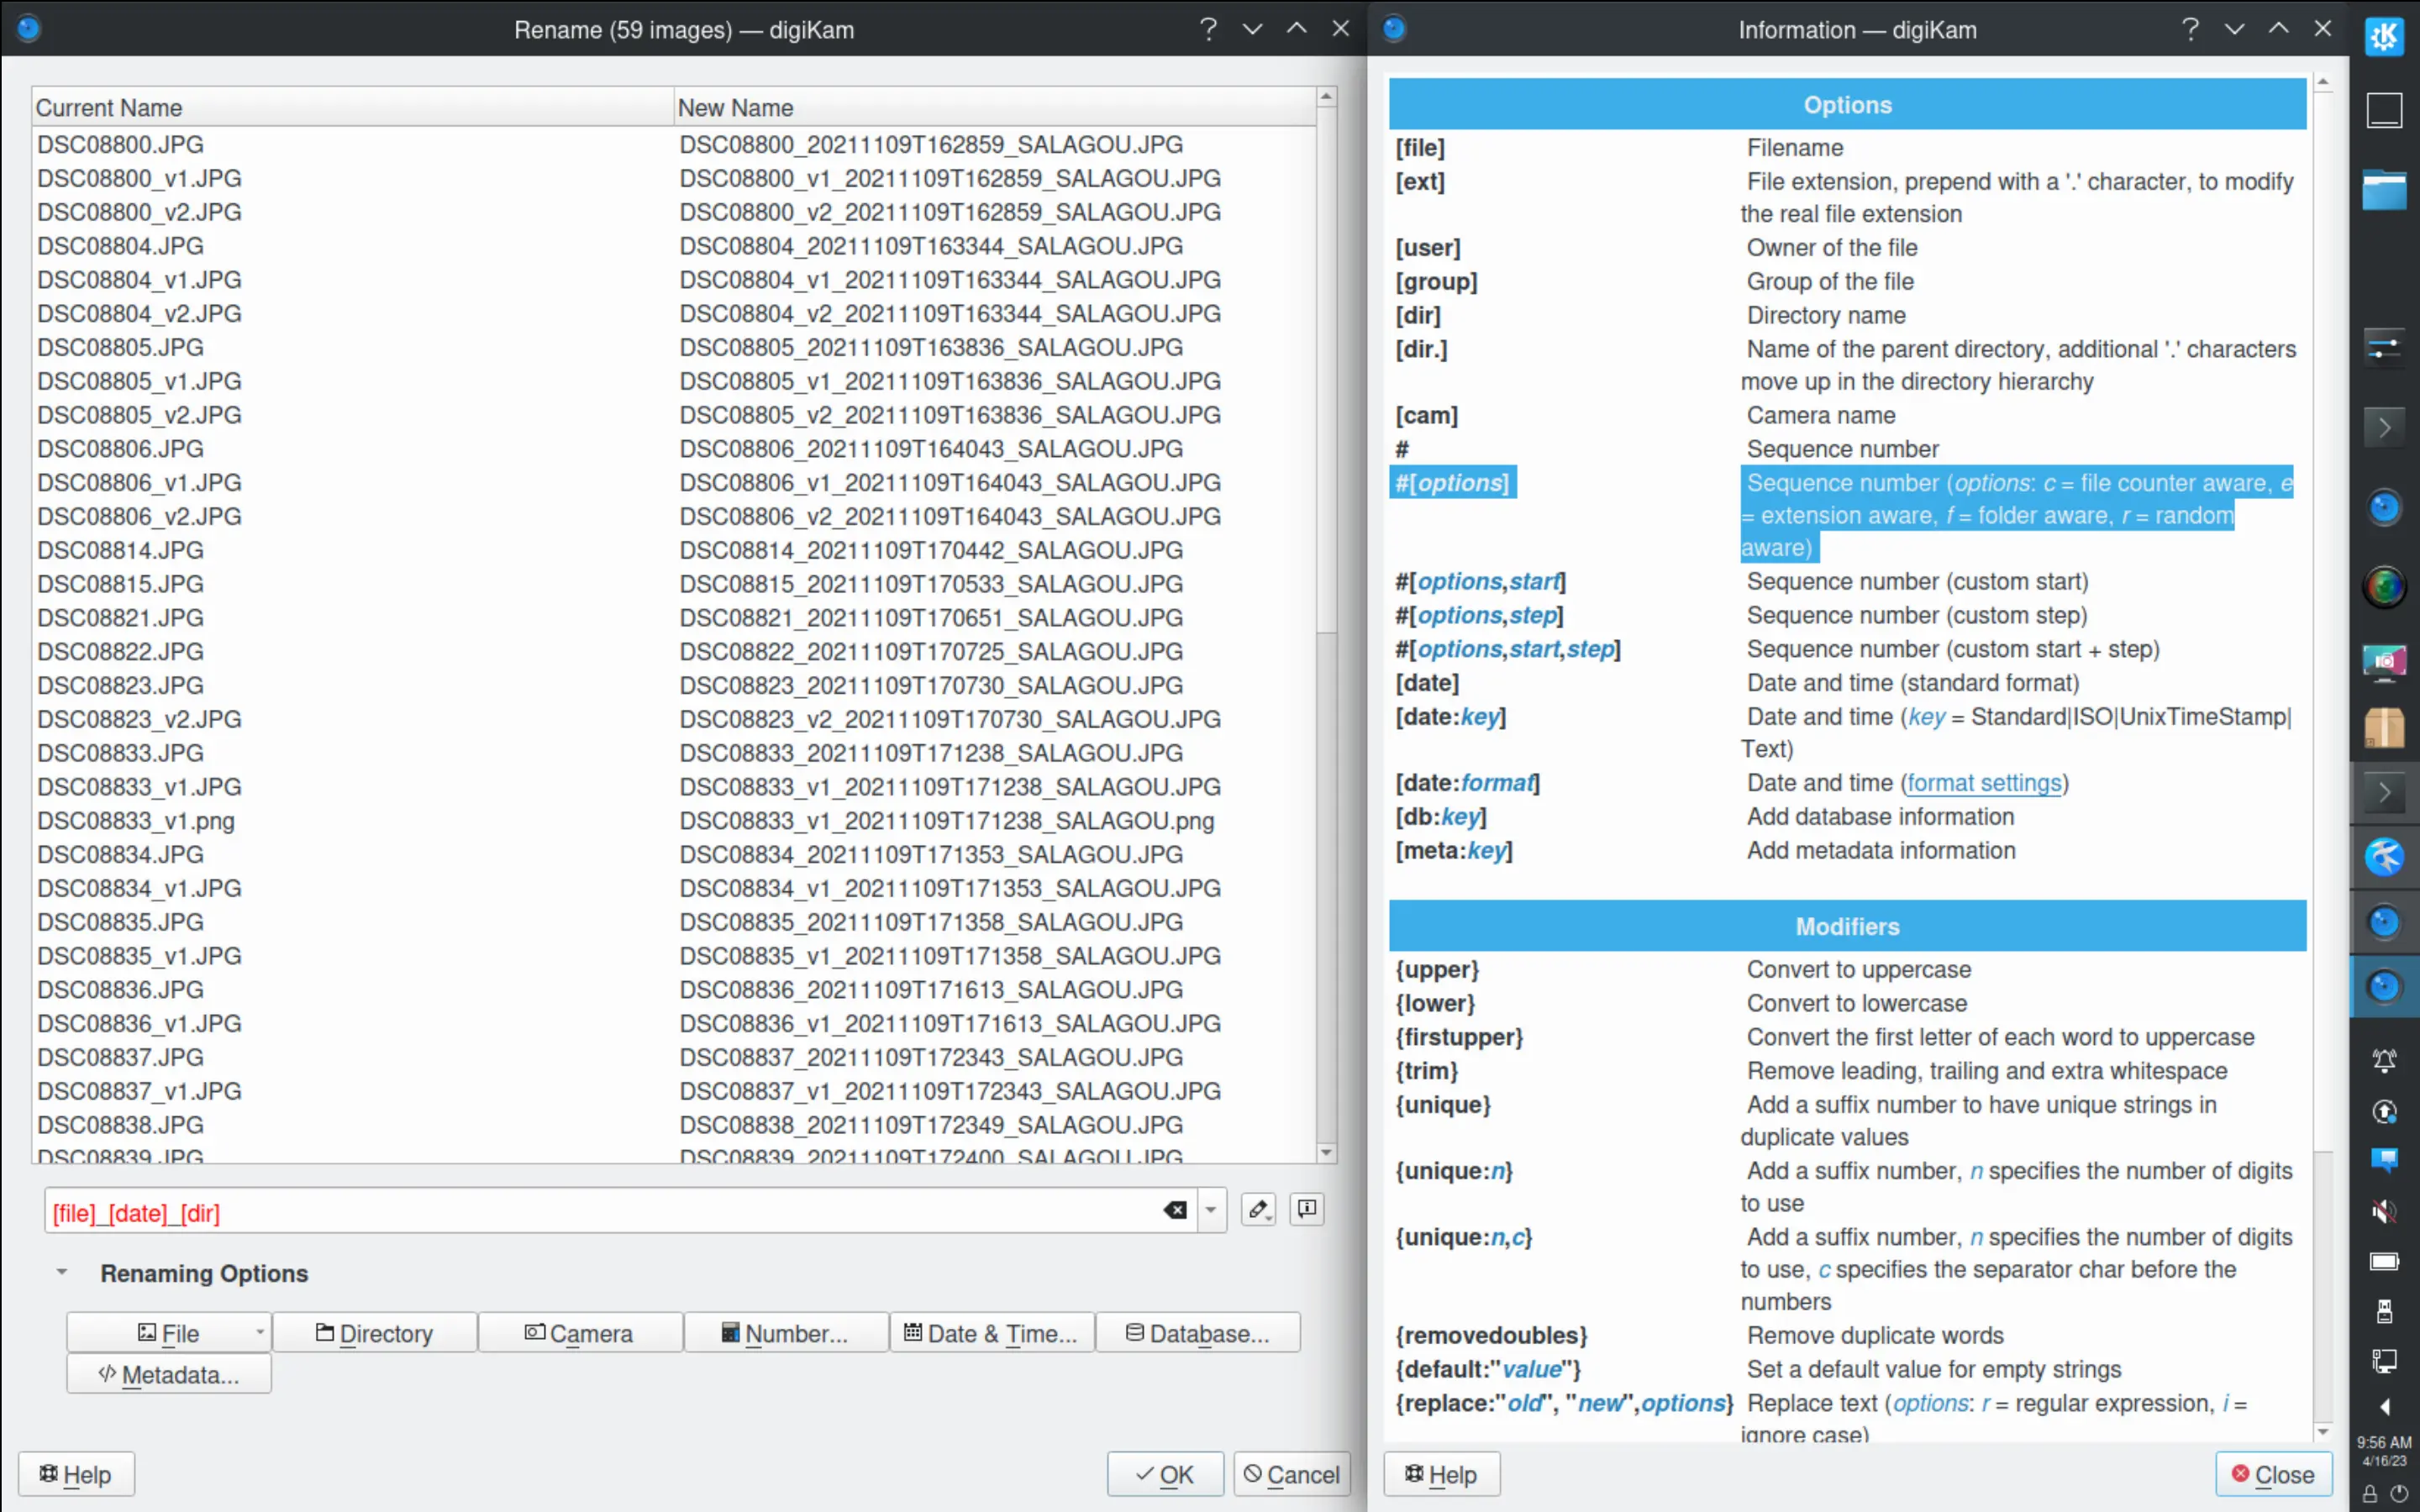Show the tooltip info icon beside the pattern field

1306,1209
